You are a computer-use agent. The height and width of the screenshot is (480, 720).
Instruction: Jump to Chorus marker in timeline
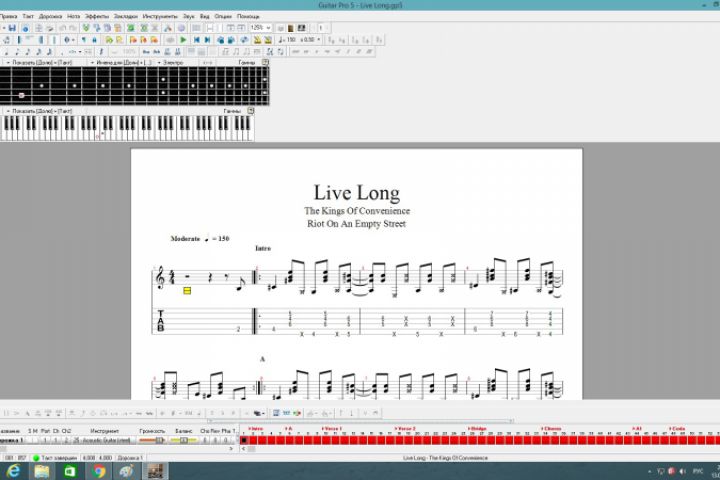[551, 429]
